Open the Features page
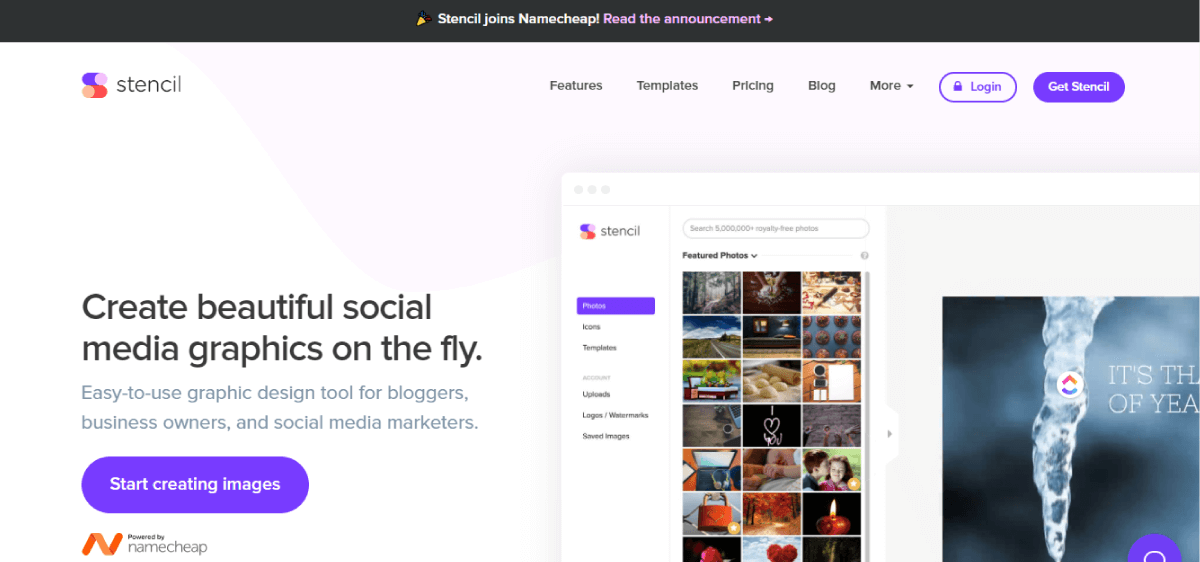 click(576, 86)
